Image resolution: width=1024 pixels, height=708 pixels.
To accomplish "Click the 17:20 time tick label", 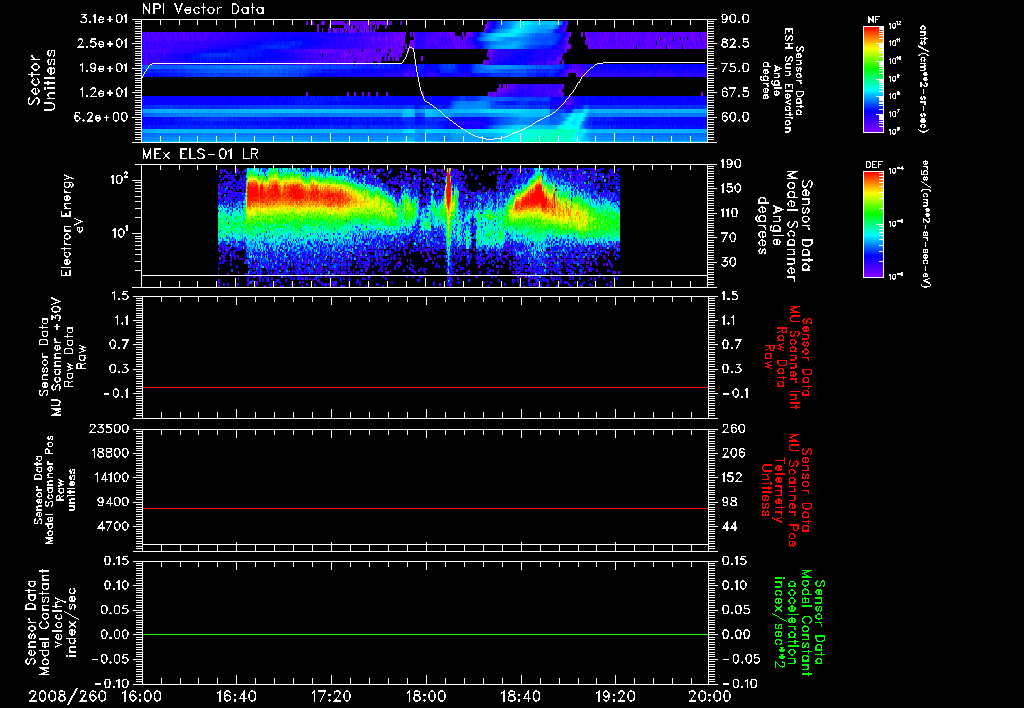I will tap(331, 696).
